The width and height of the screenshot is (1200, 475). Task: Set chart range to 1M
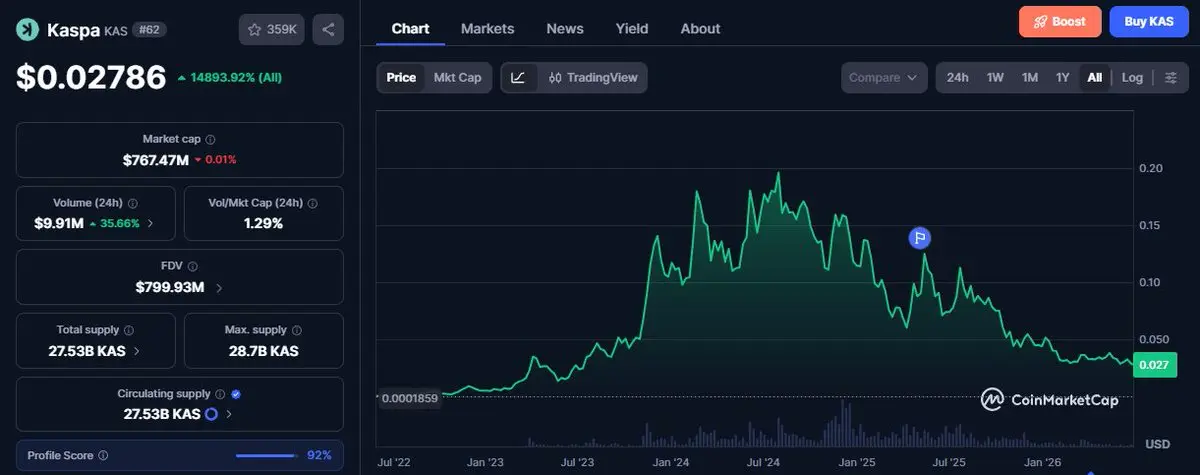1029,77
